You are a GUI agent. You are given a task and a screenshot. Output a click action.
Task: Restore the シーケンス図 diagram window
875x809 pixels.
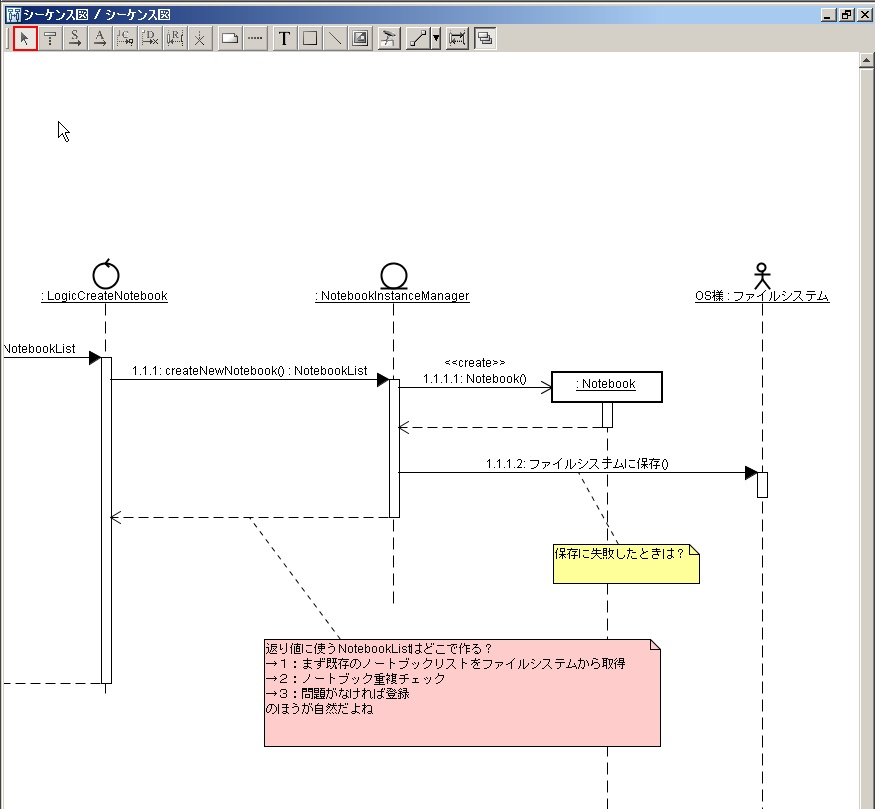point(847,15)
